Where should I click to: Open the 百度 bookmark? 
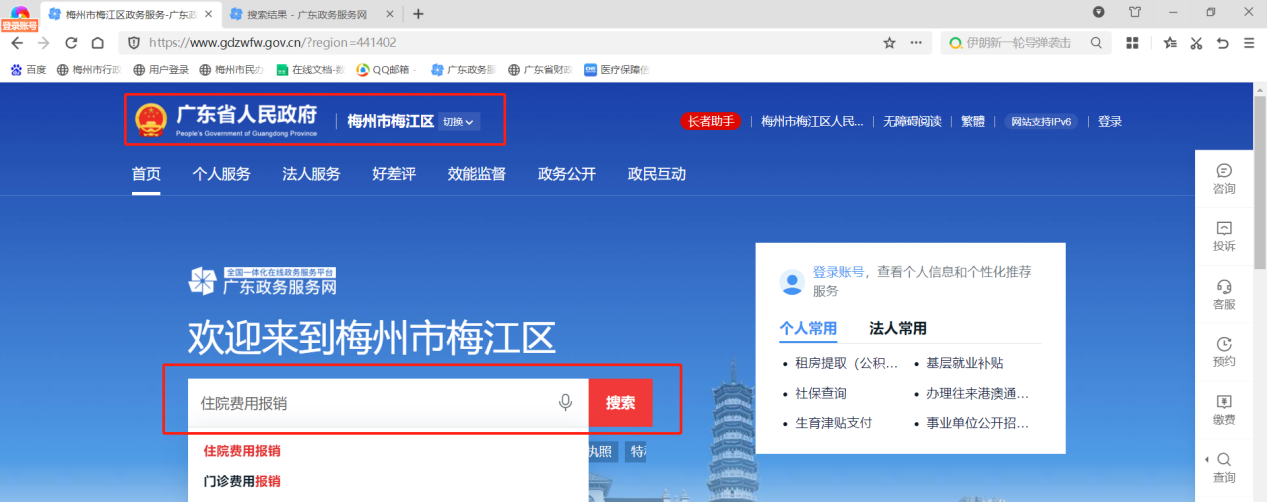click(x=28, y=70)
